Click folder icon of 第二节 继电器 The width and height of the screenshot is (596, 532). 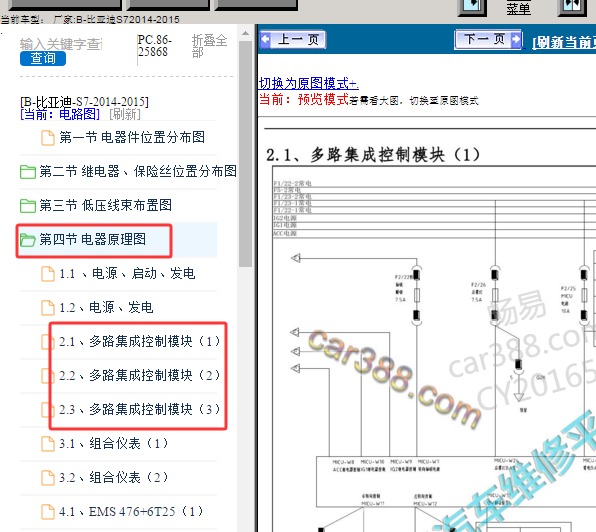(x=28, y=172)
